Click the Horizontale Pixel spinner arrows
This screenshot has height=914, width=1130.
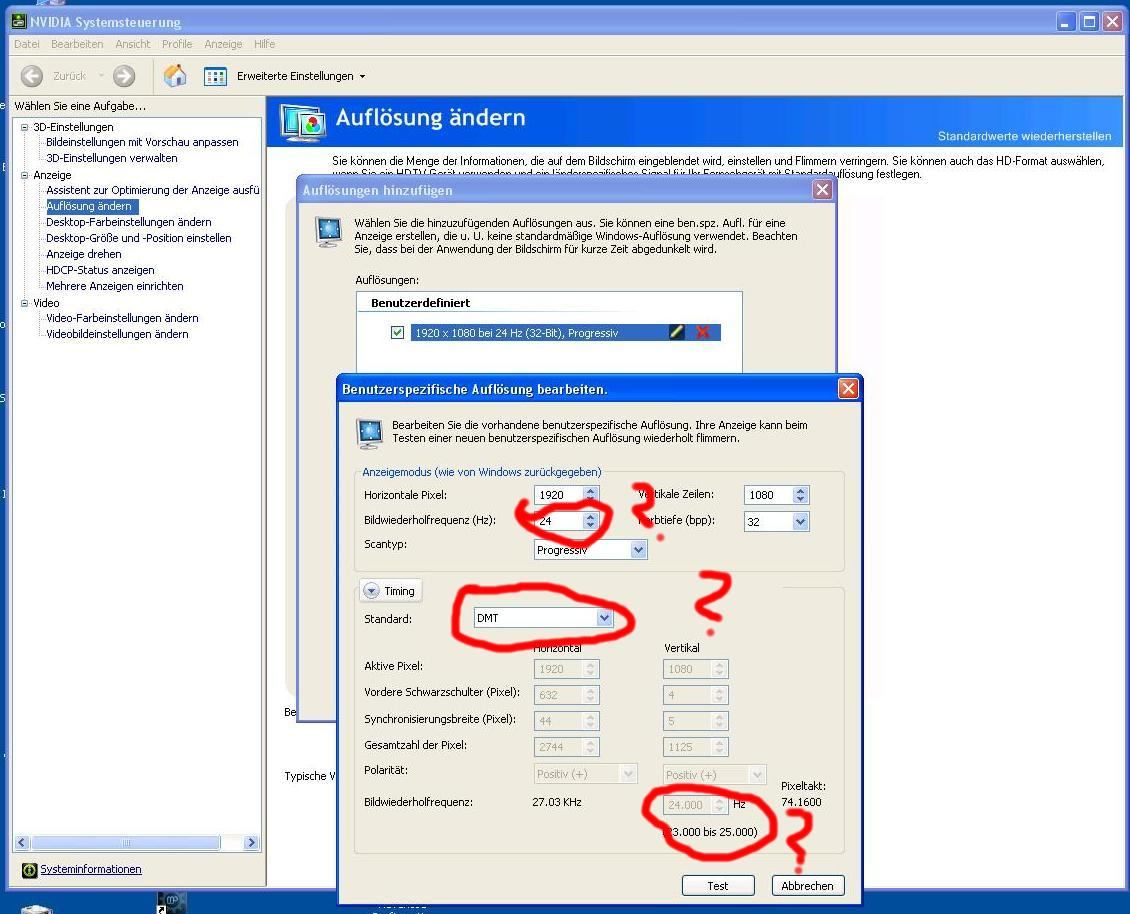(591, 494)
